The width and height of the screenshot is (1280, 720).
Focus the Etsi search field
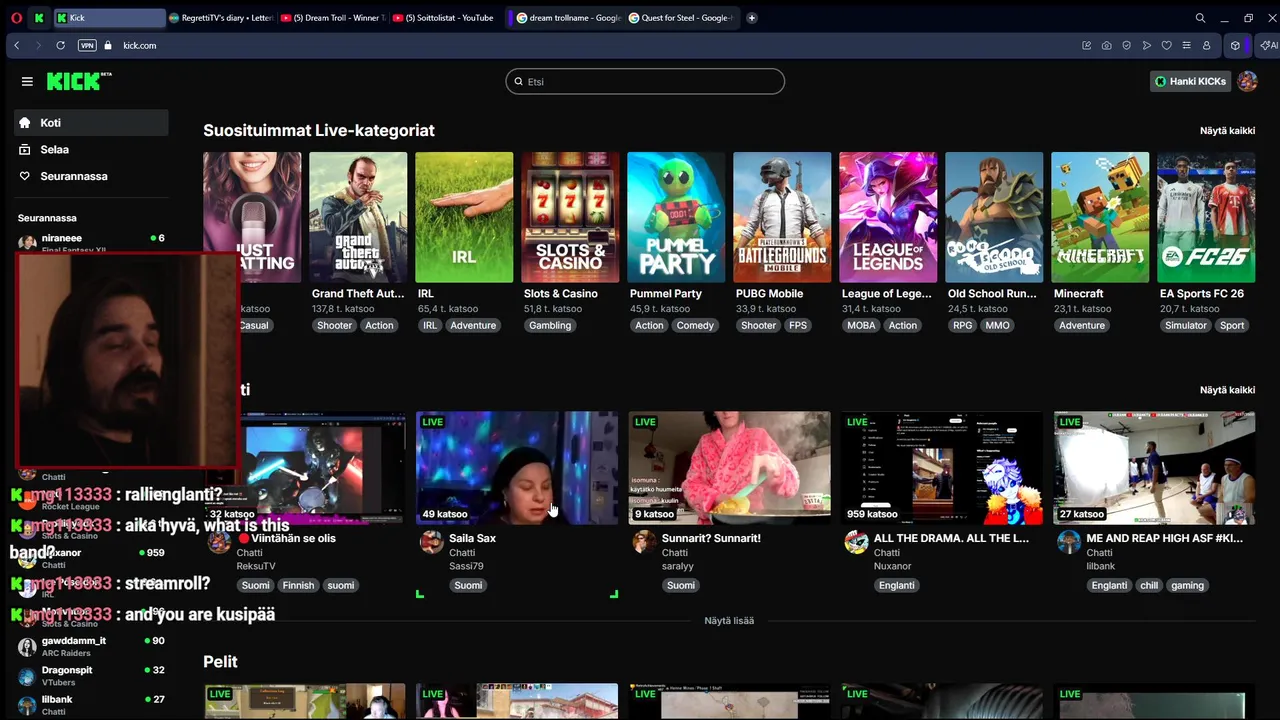click(645, 82)
